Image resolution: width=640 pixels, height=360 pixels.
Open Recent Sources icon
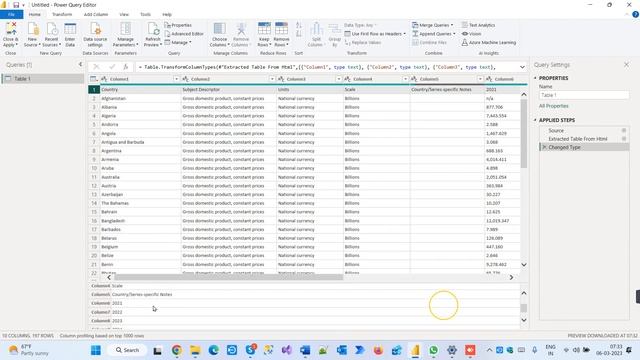[51, 29]
